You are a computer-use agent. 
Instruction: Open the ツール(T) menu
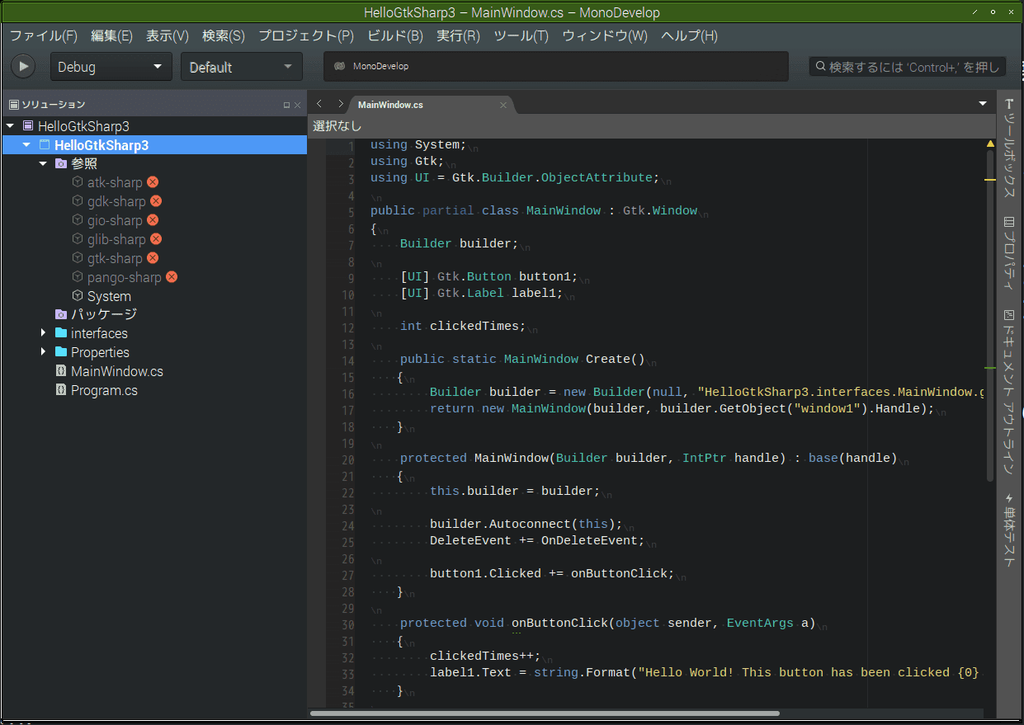click(521, 36)
